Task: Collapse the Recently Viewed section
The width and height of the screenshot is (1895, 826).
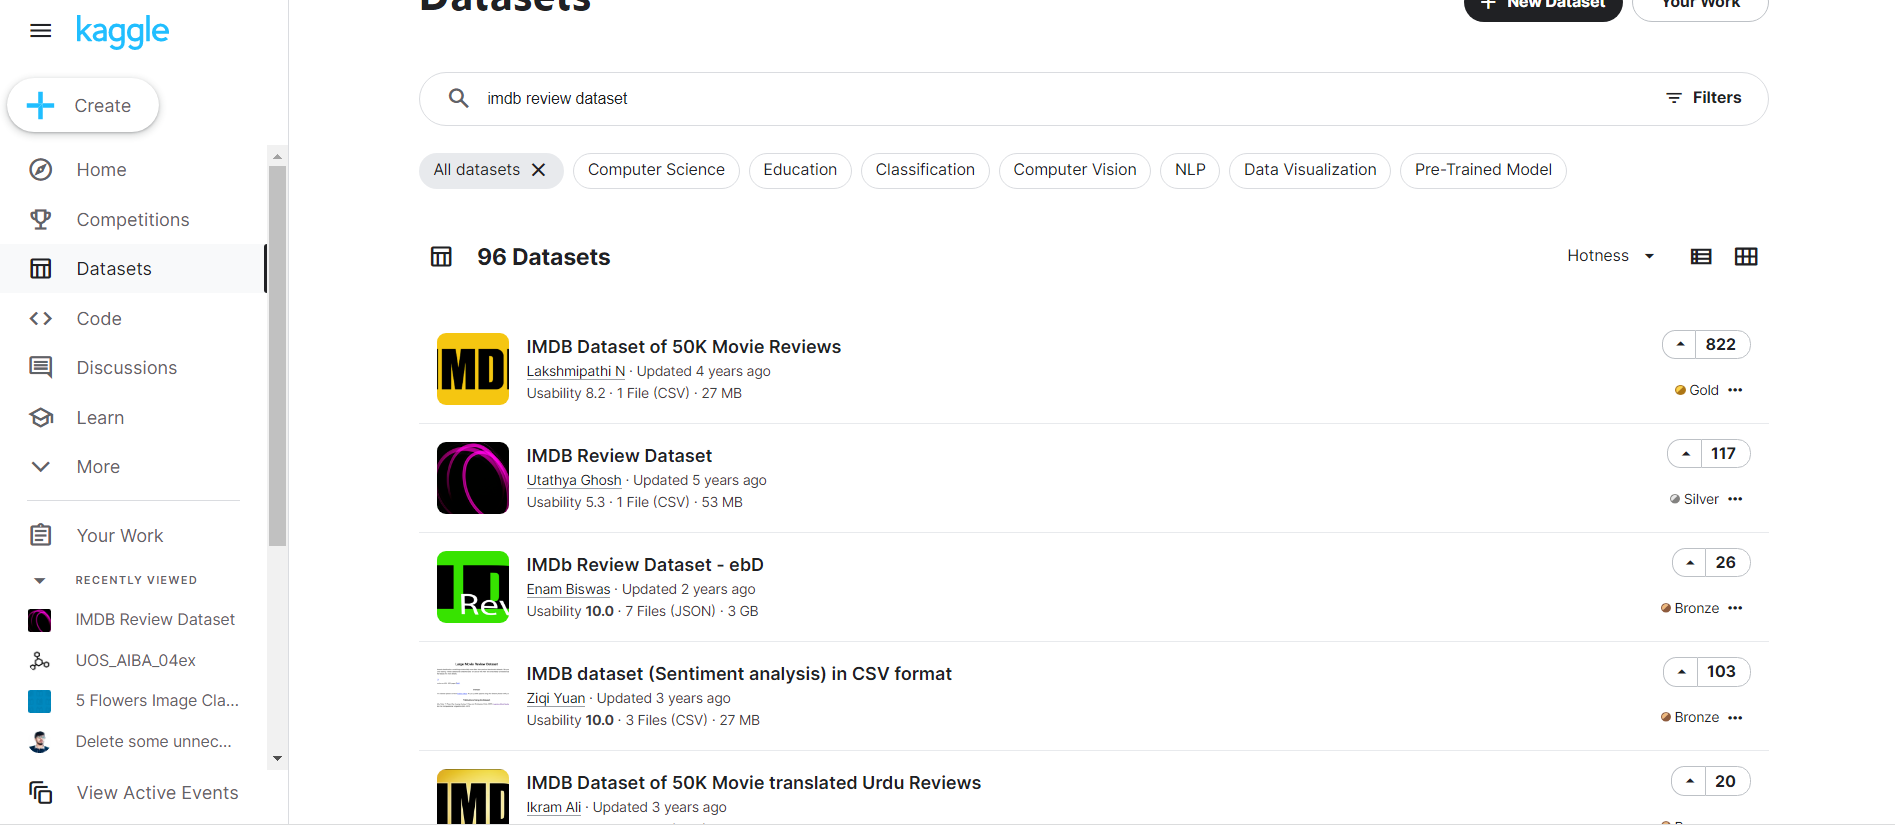Action: click(x=40, y=580)
